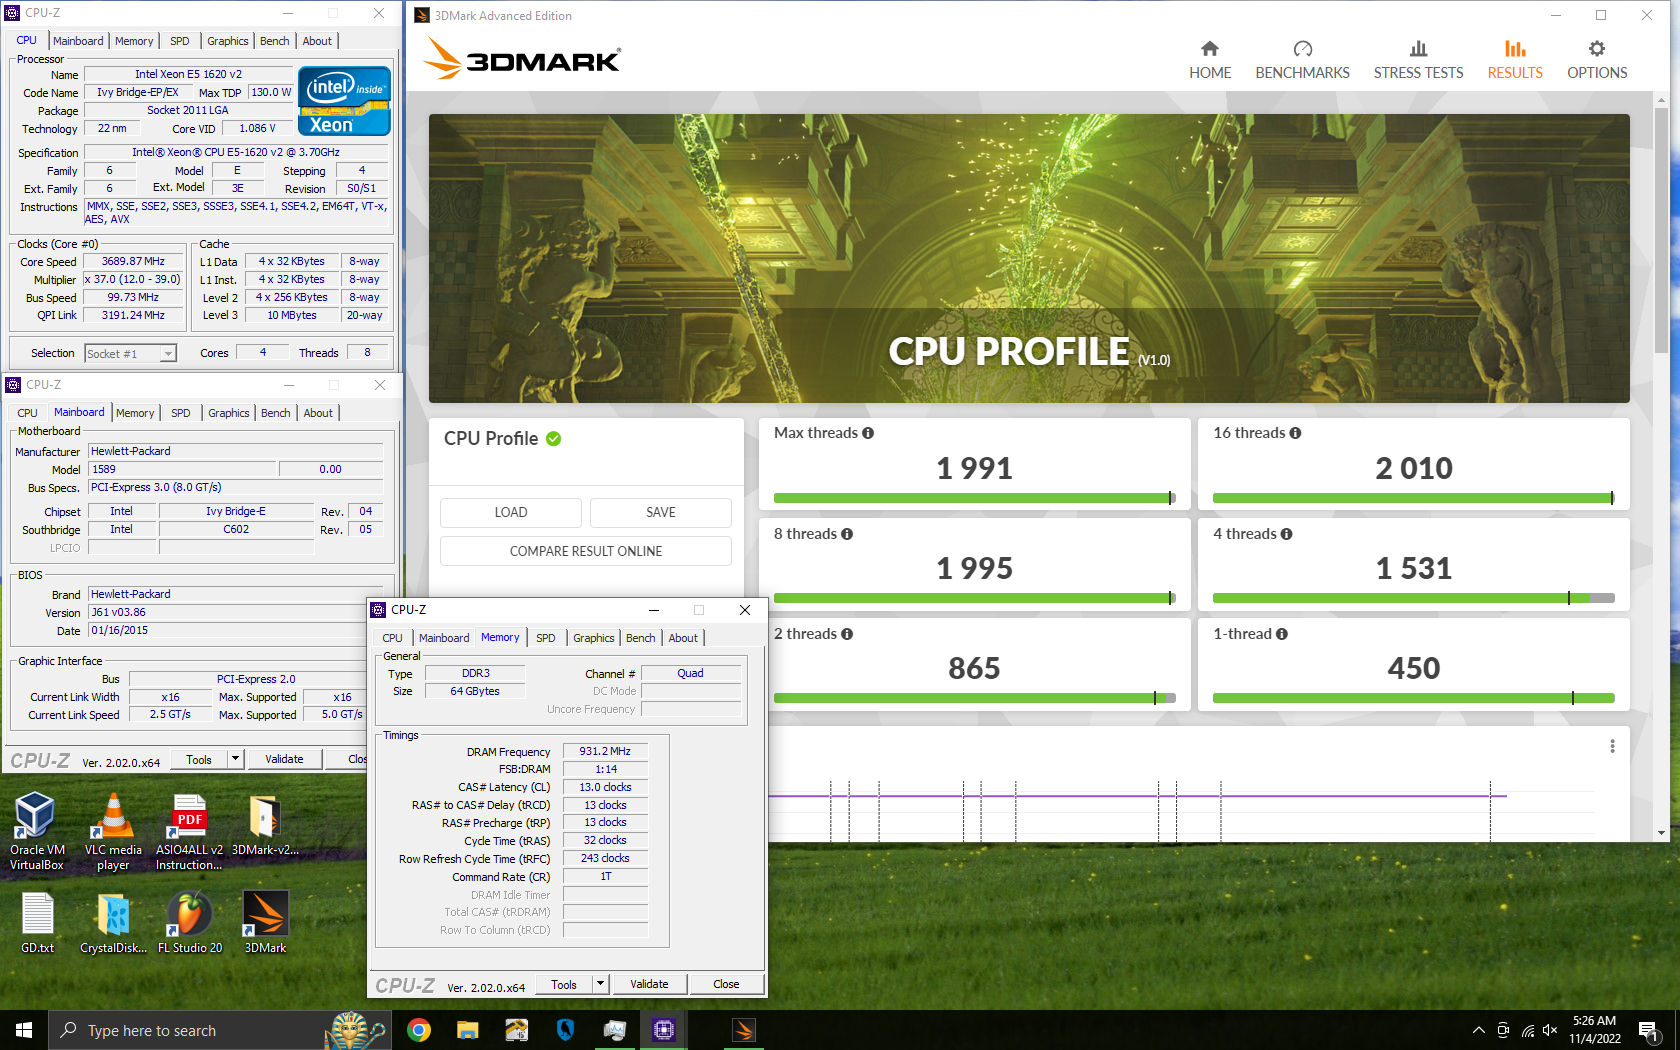Open the 3DMark-v2 archive desktop icon

click(265, 825)
